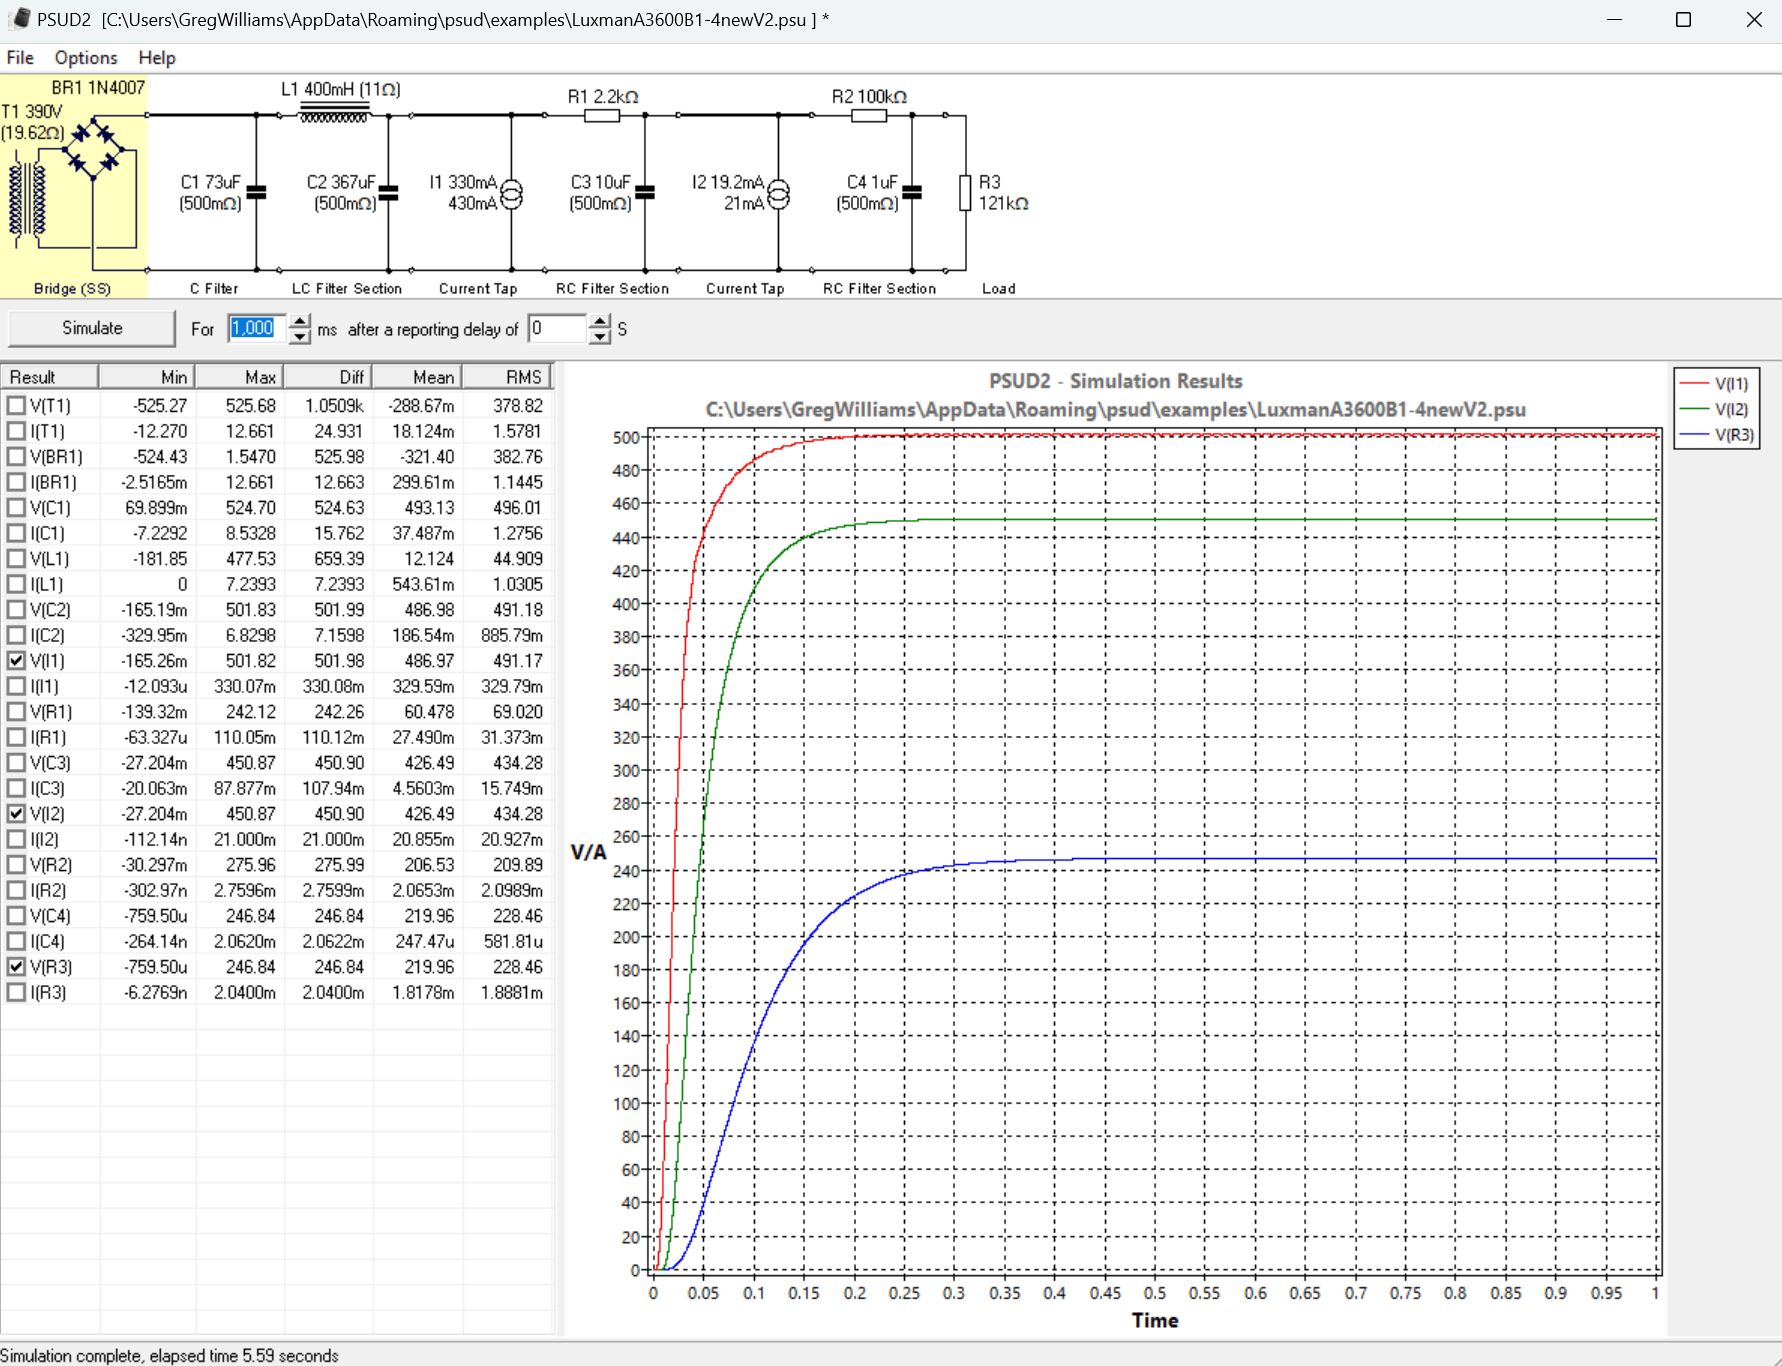1782x1366 pixels.
Task: Click the first Current Tap label under I1
Action: click(x=478, y=289)
